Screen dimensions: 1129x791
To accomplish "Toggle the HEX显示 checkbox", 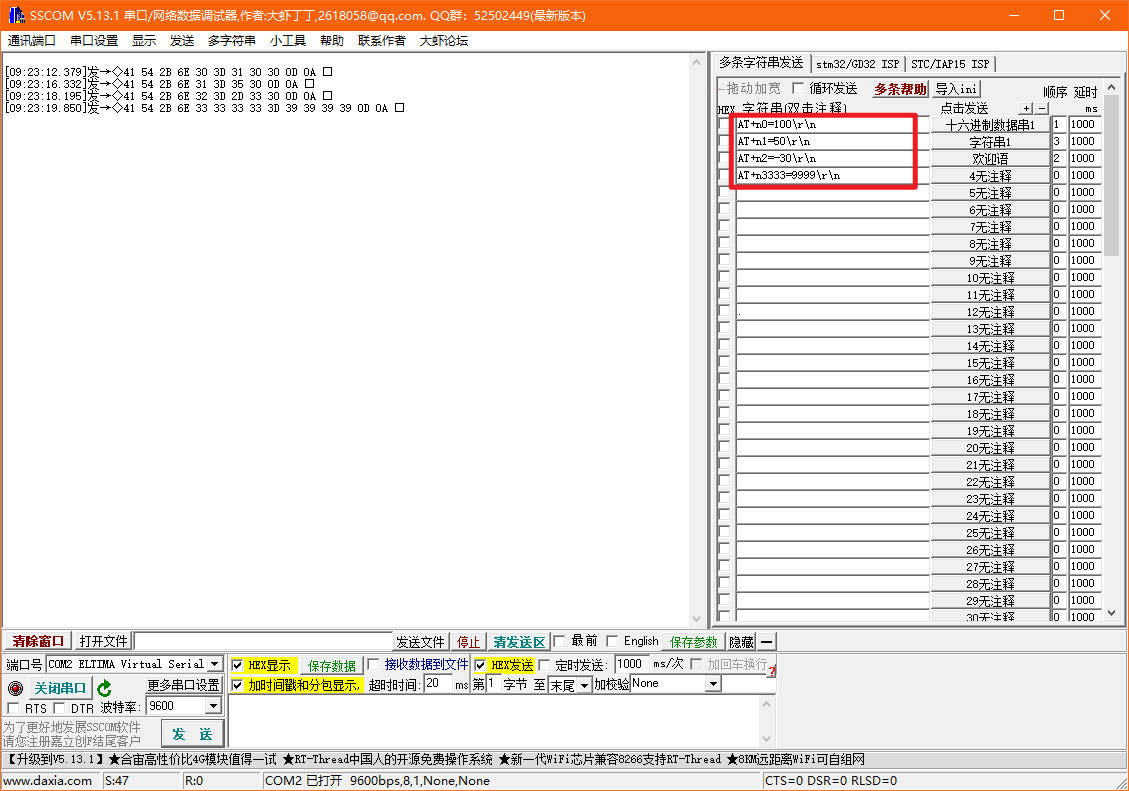I will click(237, 665).
